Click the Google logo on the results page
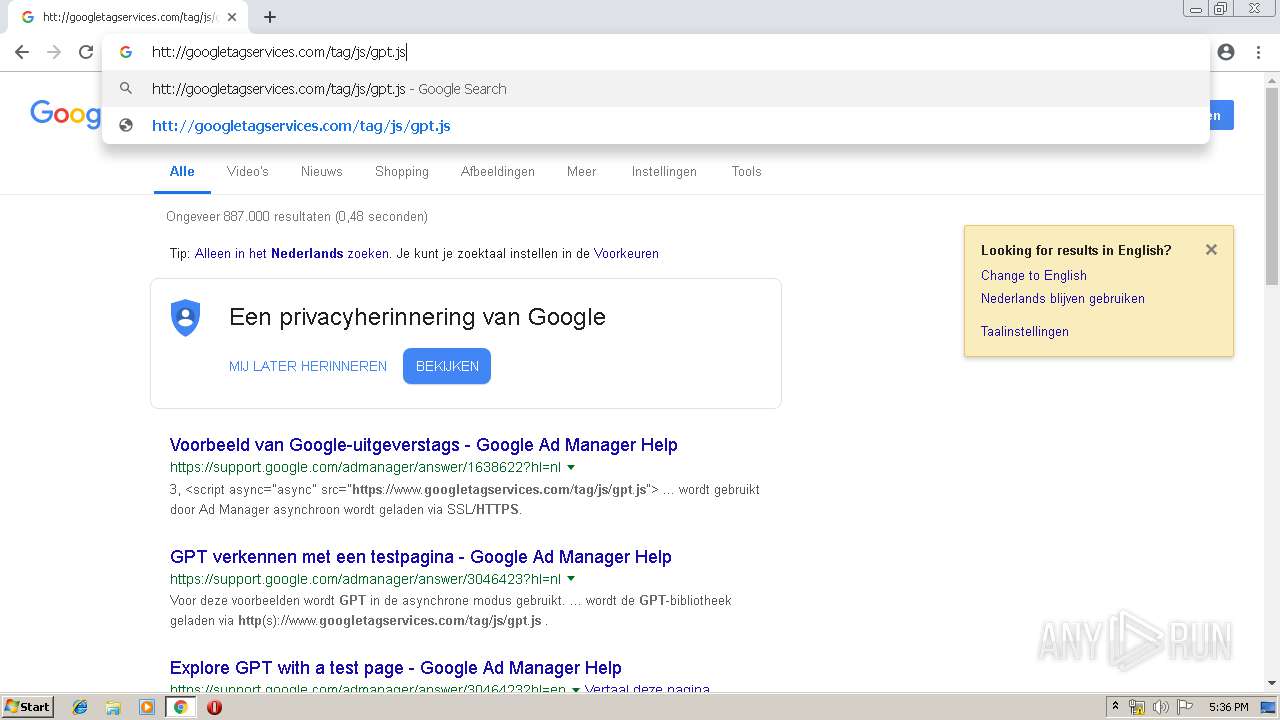The height and width of the screenshot is (720, 1280). 65,113
